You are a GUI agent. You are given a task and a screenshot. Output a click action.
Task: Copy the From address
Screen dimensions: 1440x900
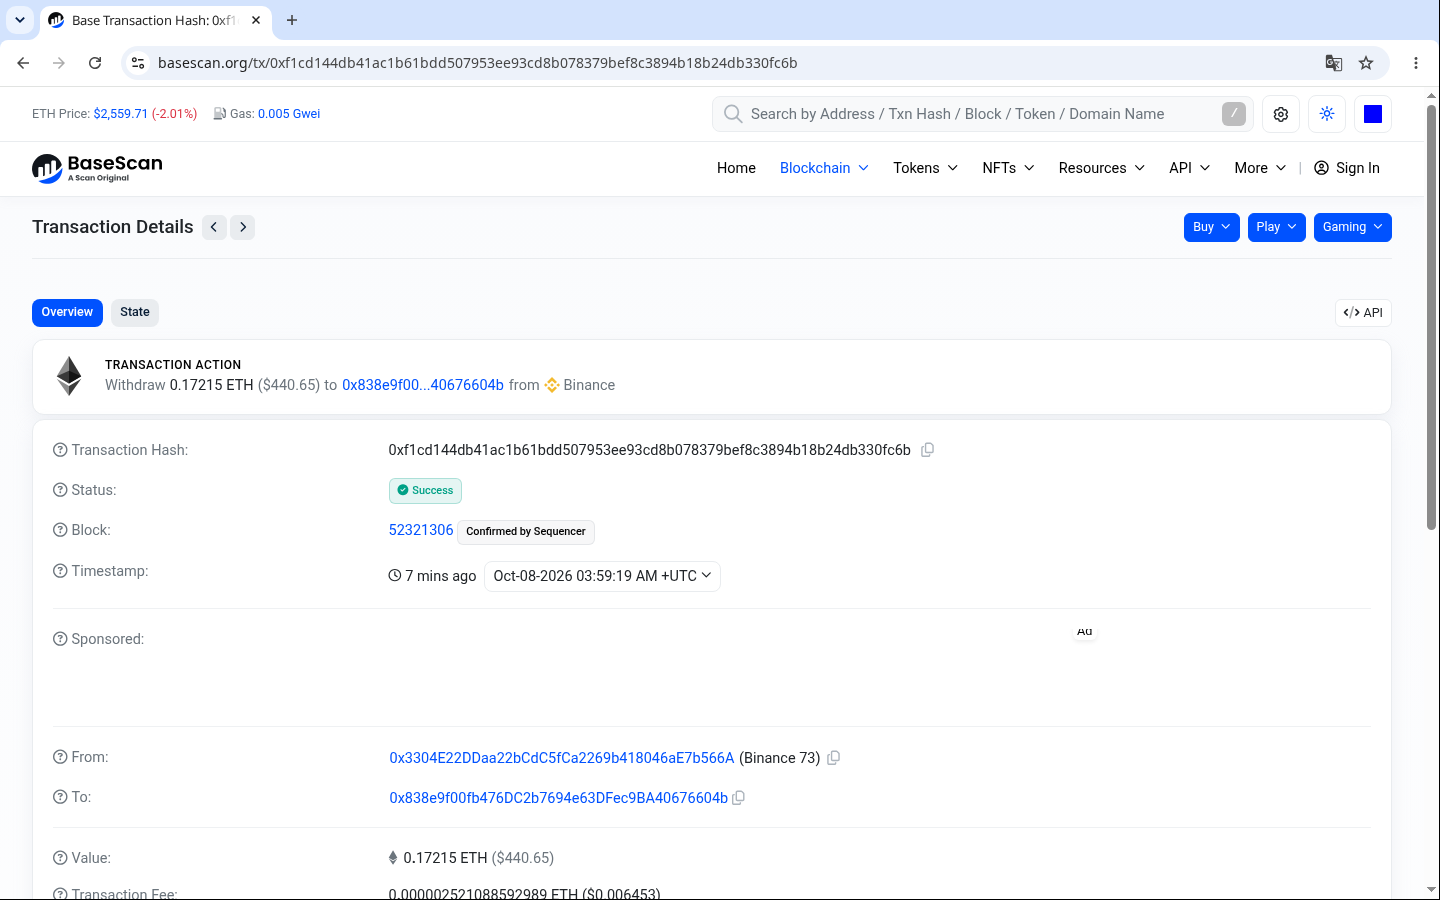pos(833,758)
